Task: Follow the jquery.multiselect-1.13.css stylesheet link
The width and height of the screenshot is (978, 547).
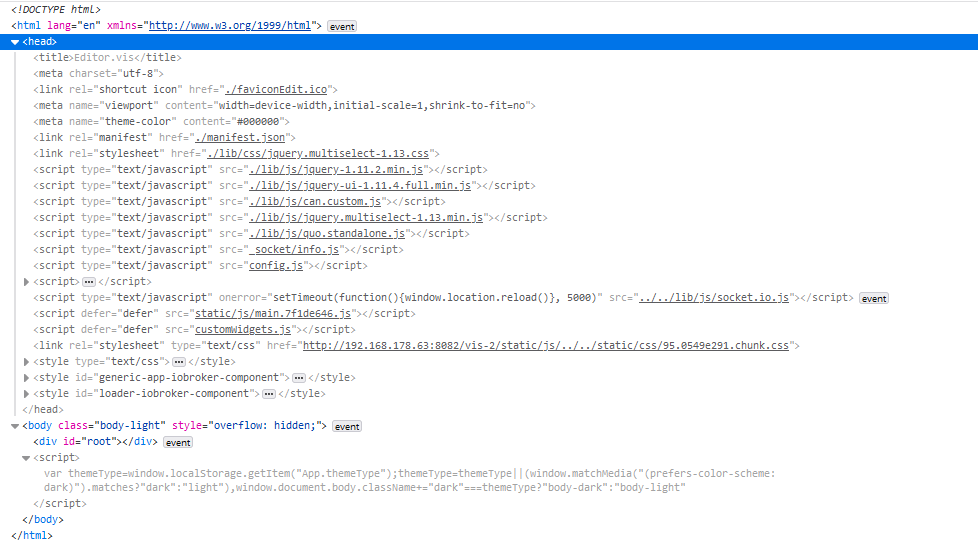Action: tap(319, 153)
